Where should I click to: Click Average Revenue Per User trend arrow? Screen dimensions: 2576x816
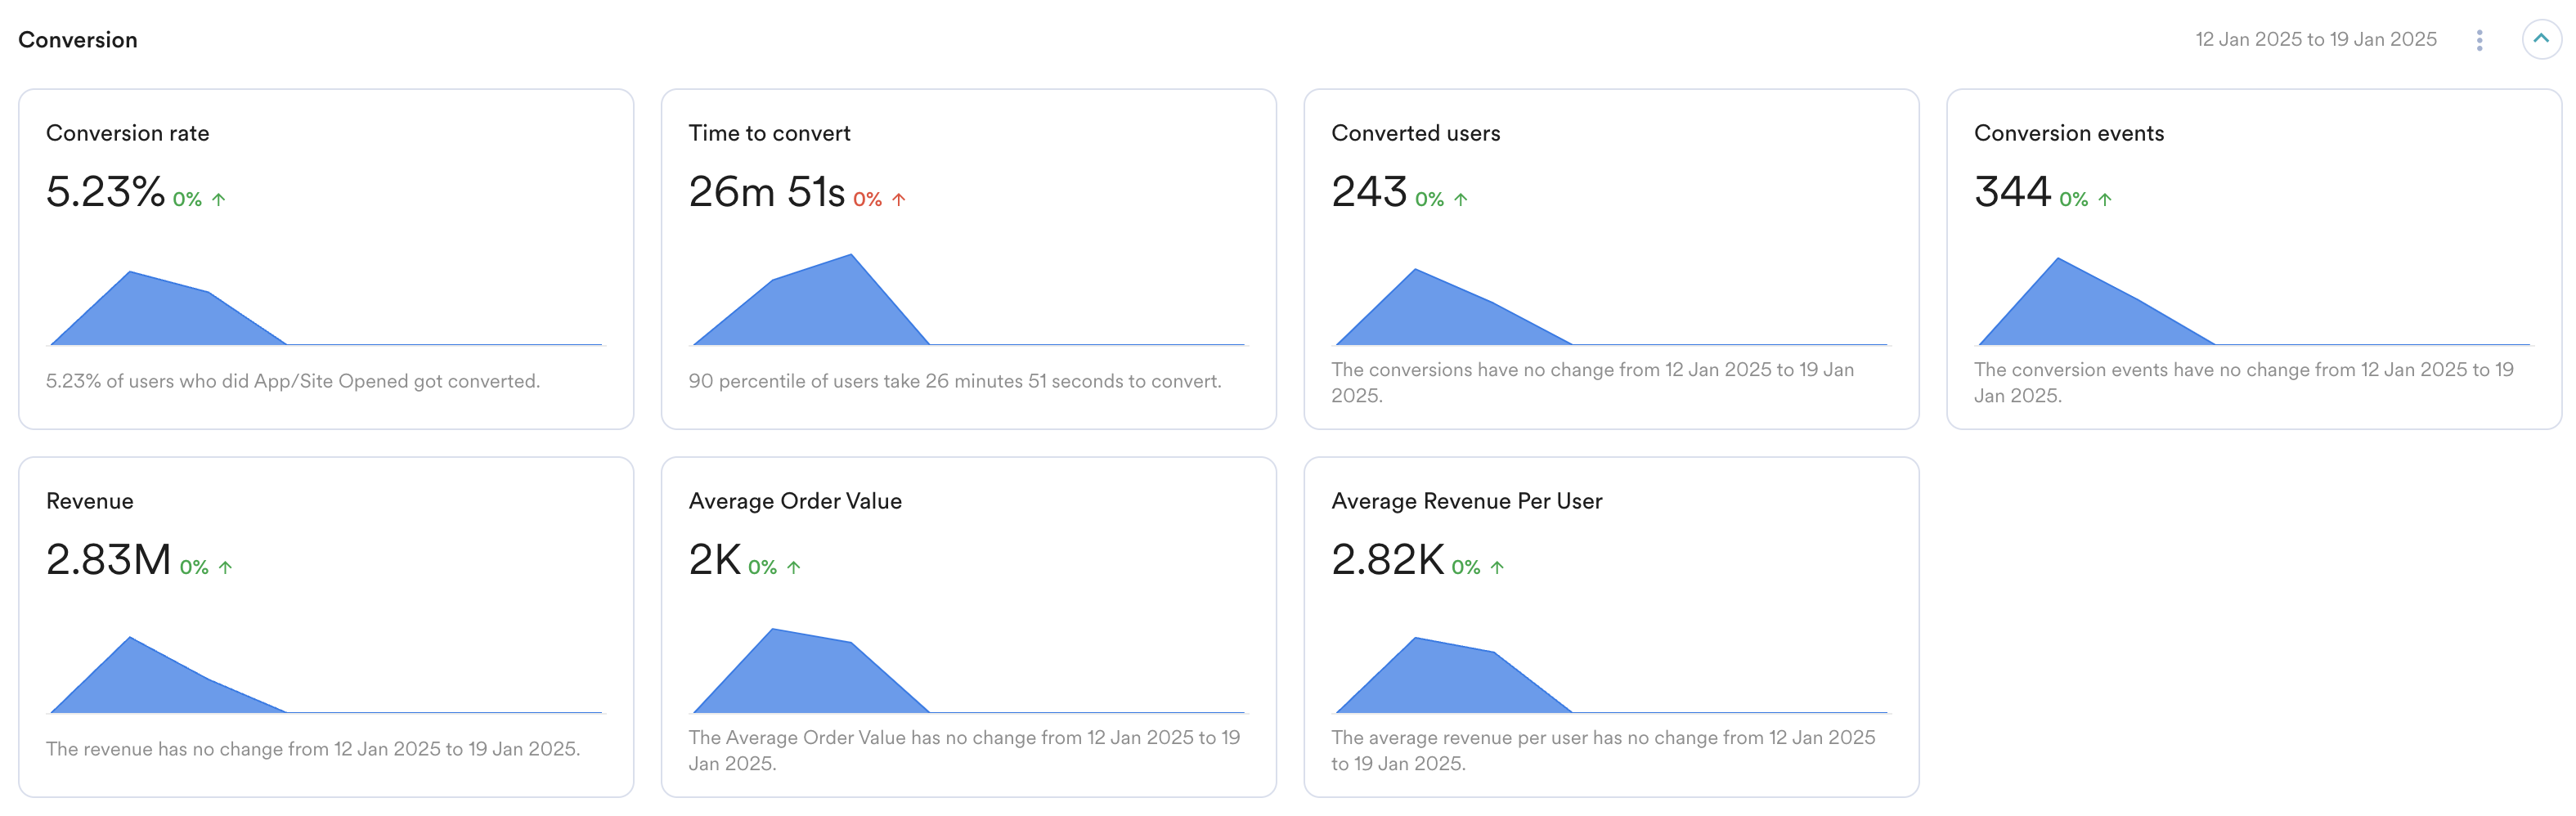pyautogui.click(x=1497, y=568)
